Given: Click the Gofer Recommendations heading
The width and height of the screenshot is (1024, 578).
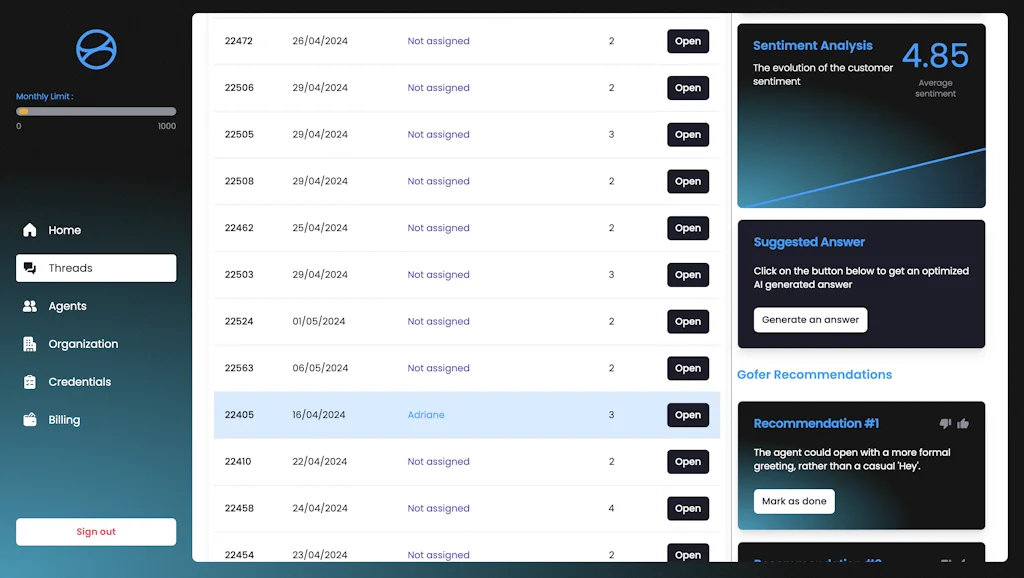Looking at the screenshot, I should tap(814, 374).
